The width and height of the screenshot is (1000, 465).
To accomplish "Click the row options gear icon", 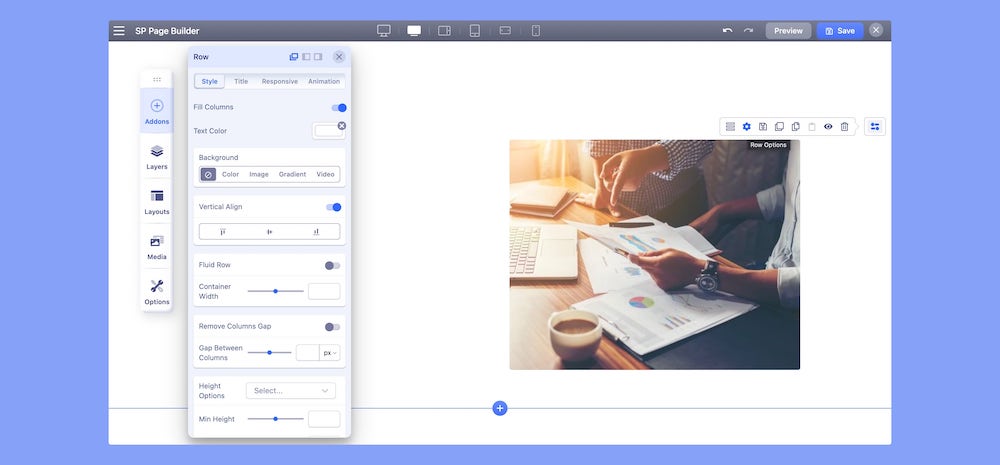I will [x=746, y=127].
